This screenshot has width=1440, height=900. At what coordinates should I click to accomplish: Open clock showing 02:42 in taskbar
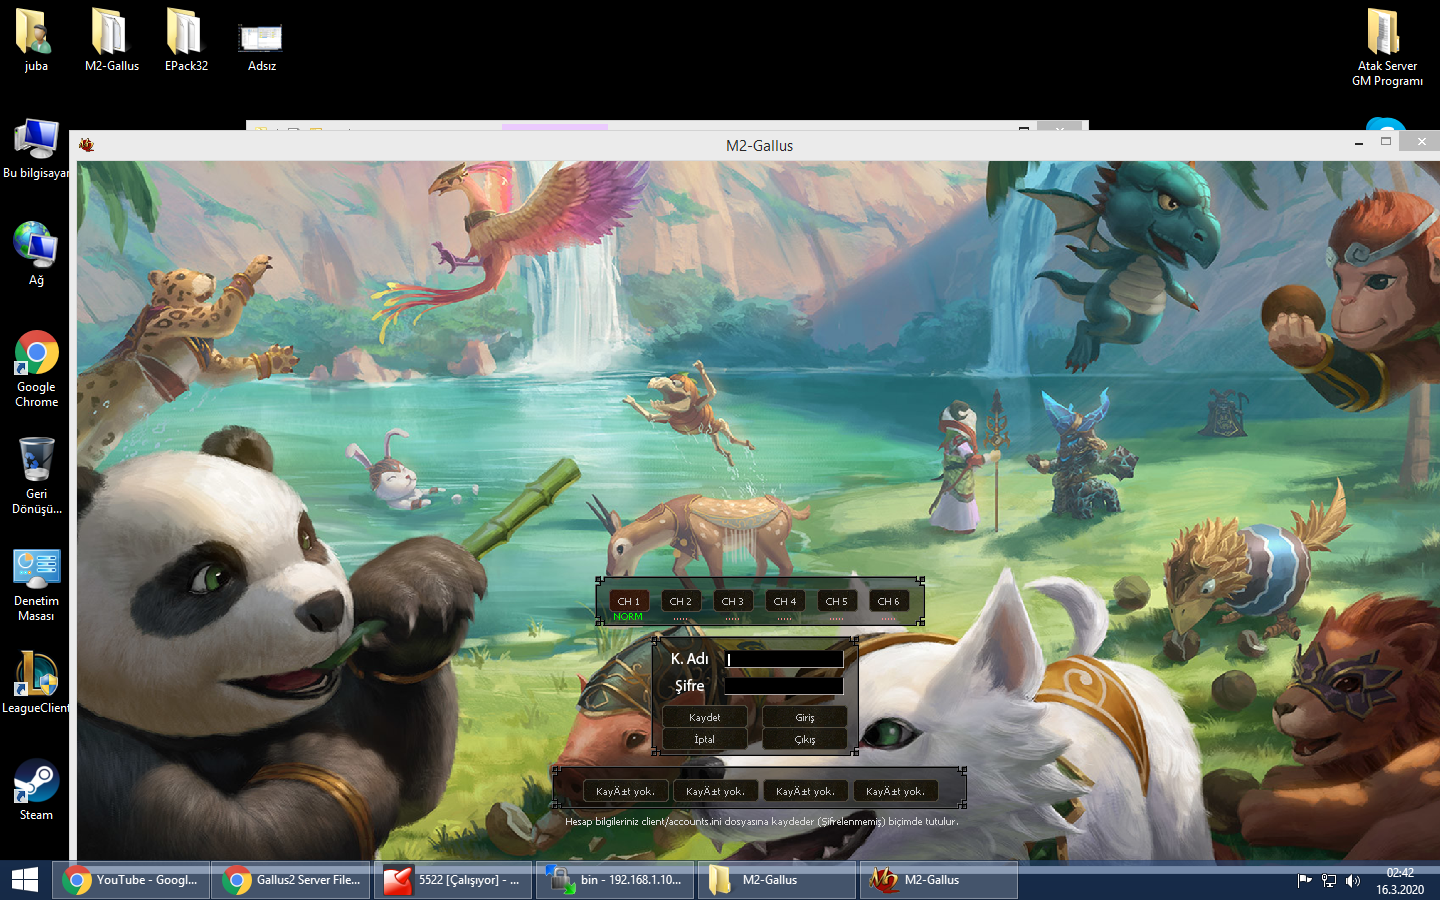(1400, 881)
